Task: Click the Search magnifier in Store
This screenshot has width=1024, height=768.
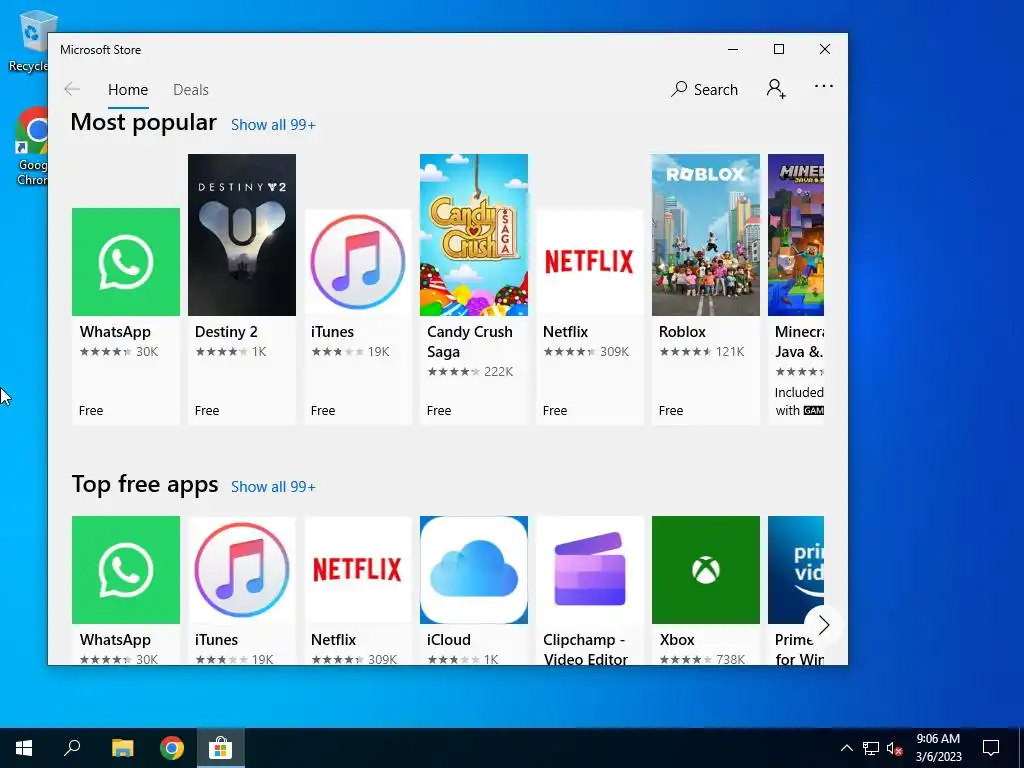Action: pos(679,89)
